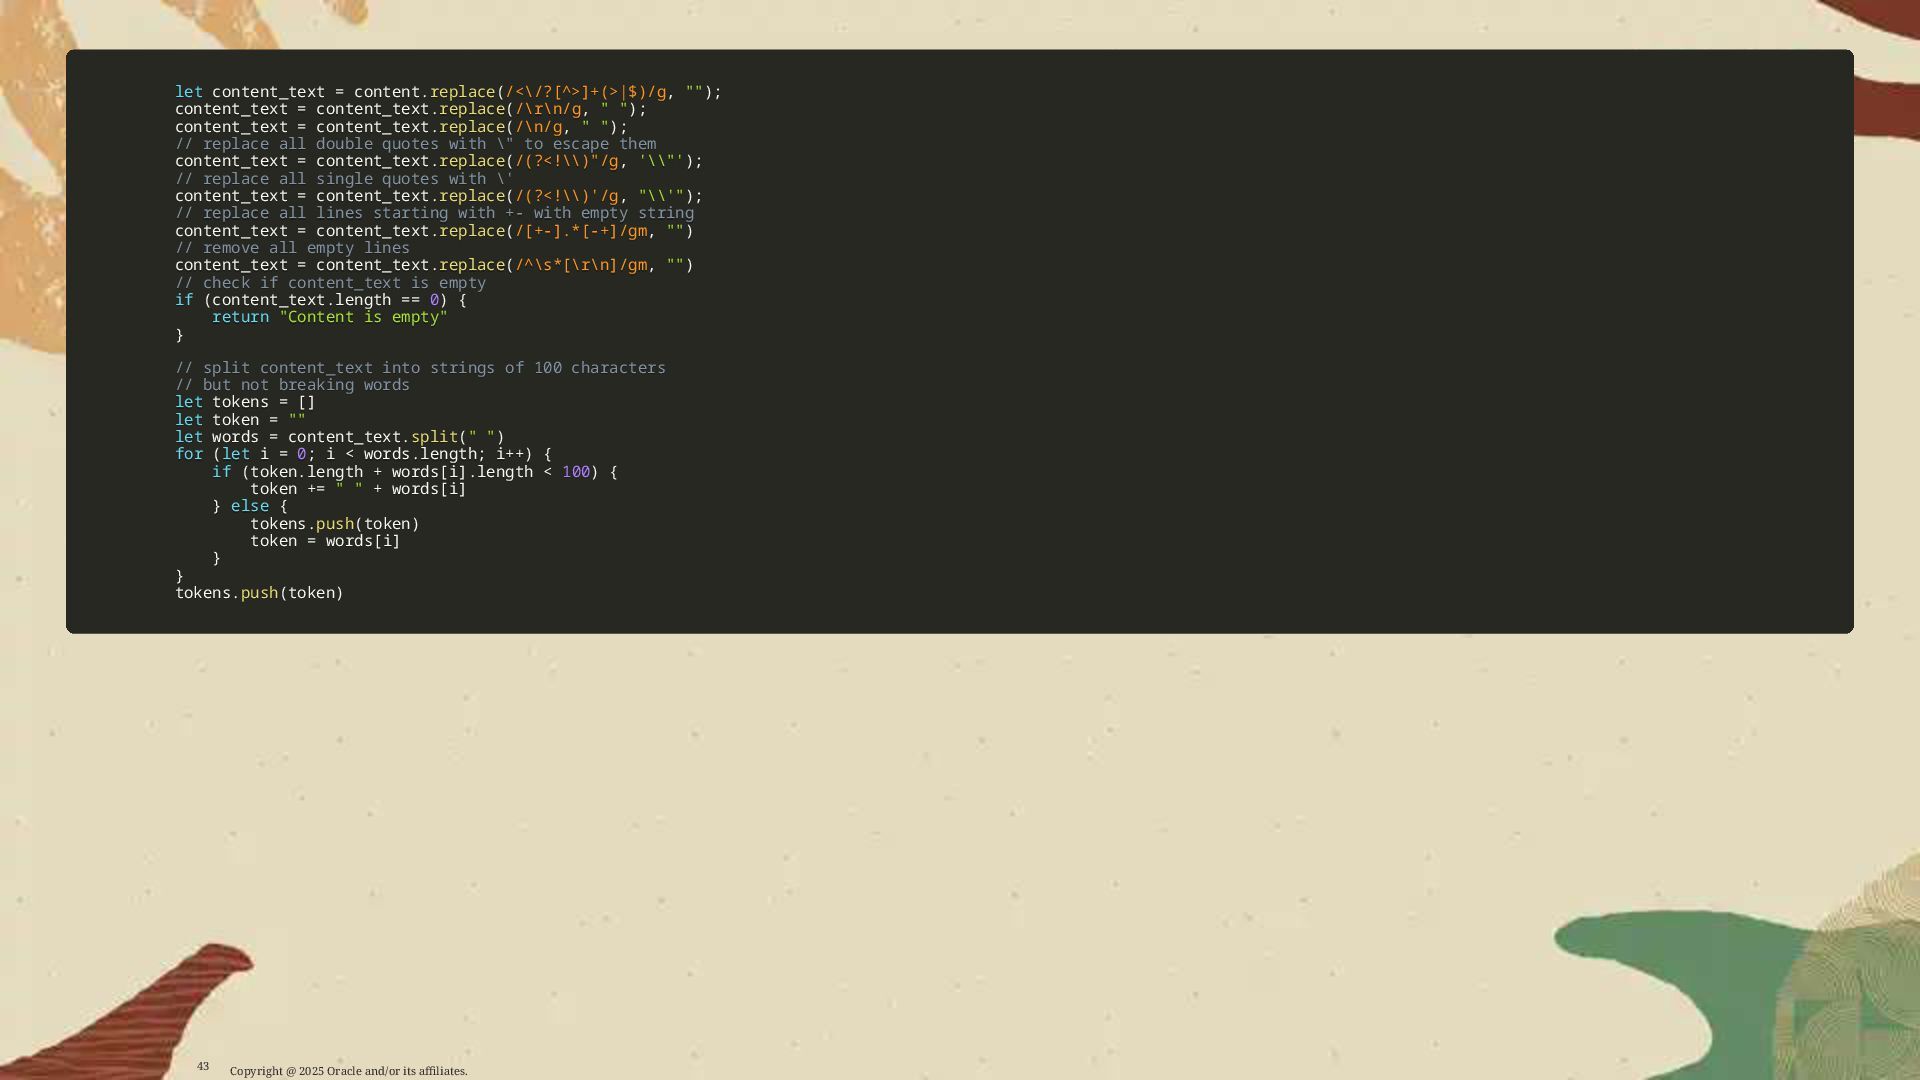Click the first line declaring content_text
Viewport: 1920px width, 1080px height.
click(447, 92)
